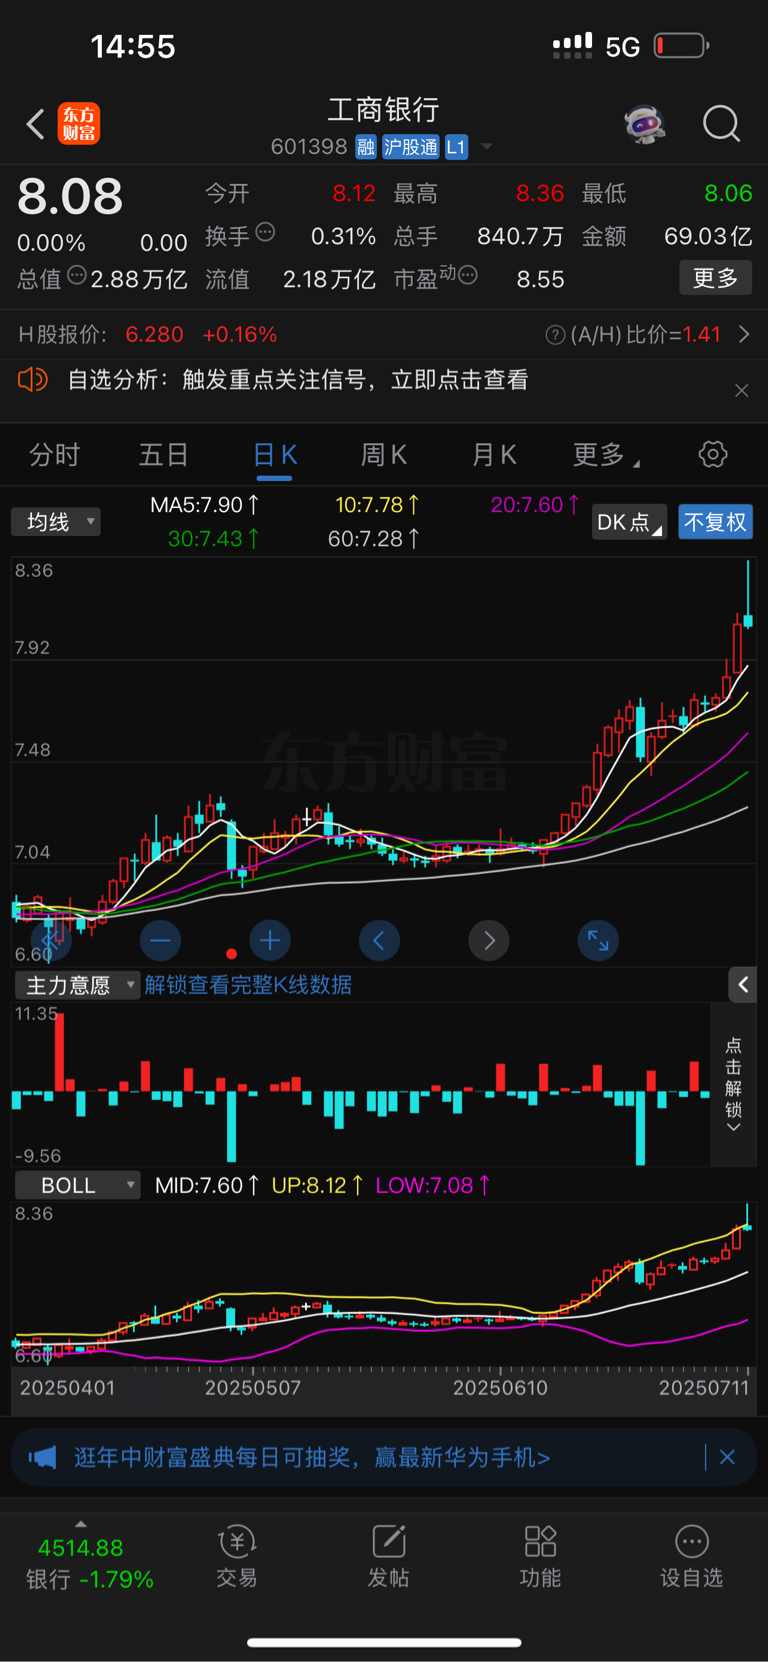Tap the megaphone promo icon

point(42,1457)
